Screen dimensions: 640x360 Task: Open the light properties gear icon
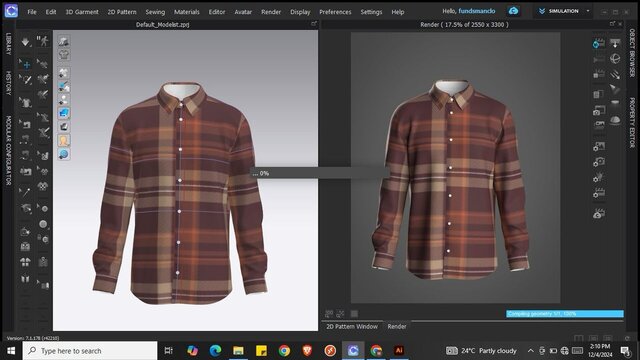[599, 177]
